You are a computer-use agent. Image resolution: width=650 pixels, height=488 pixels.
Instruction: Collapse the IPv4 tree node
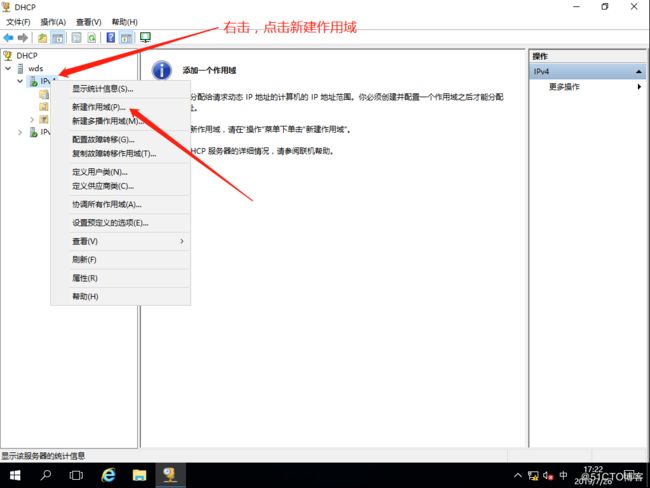click(x=20, y=81)
